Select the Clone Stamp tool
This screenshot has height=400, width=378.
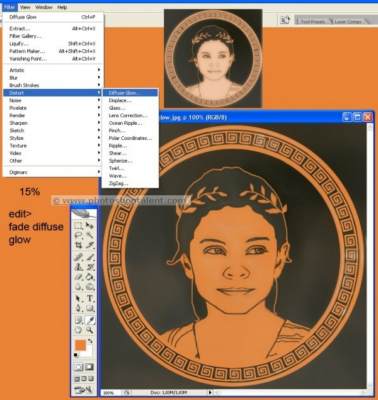tap(79, 267)
